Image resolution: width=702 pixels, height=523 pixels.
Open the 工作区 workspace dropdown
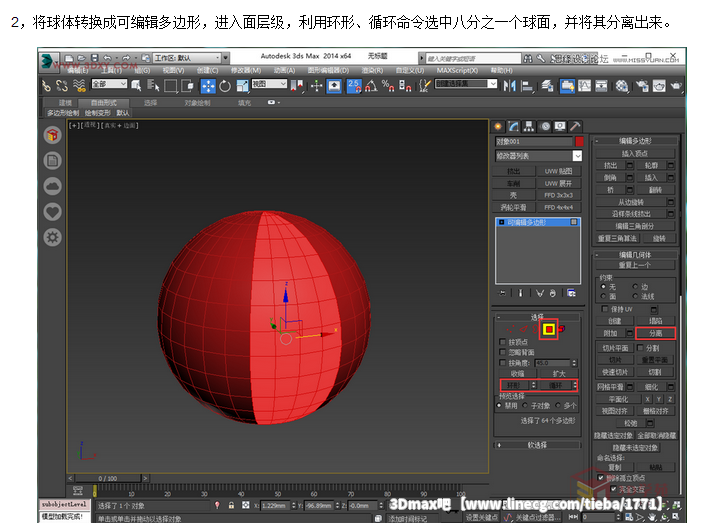pyautogui.click(x=187, y=58)
